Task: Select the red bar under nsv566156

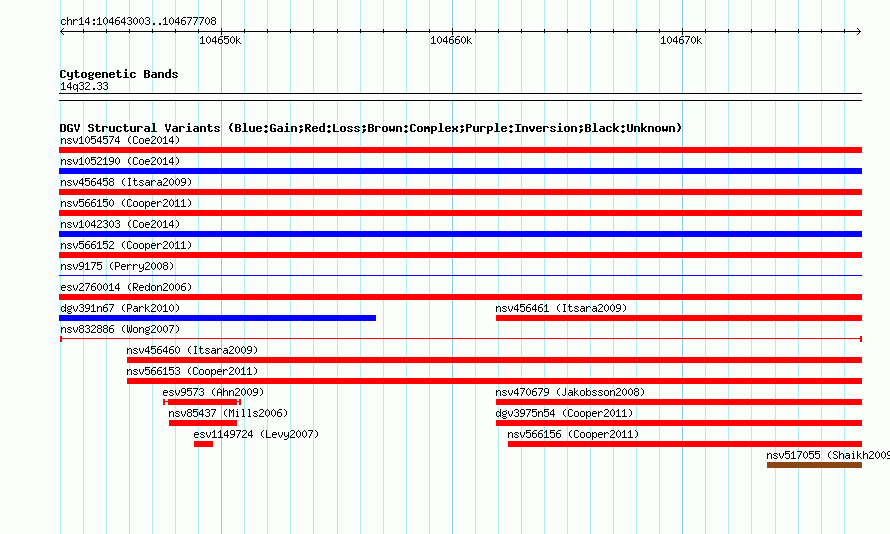Action: (x=685, y=444)
